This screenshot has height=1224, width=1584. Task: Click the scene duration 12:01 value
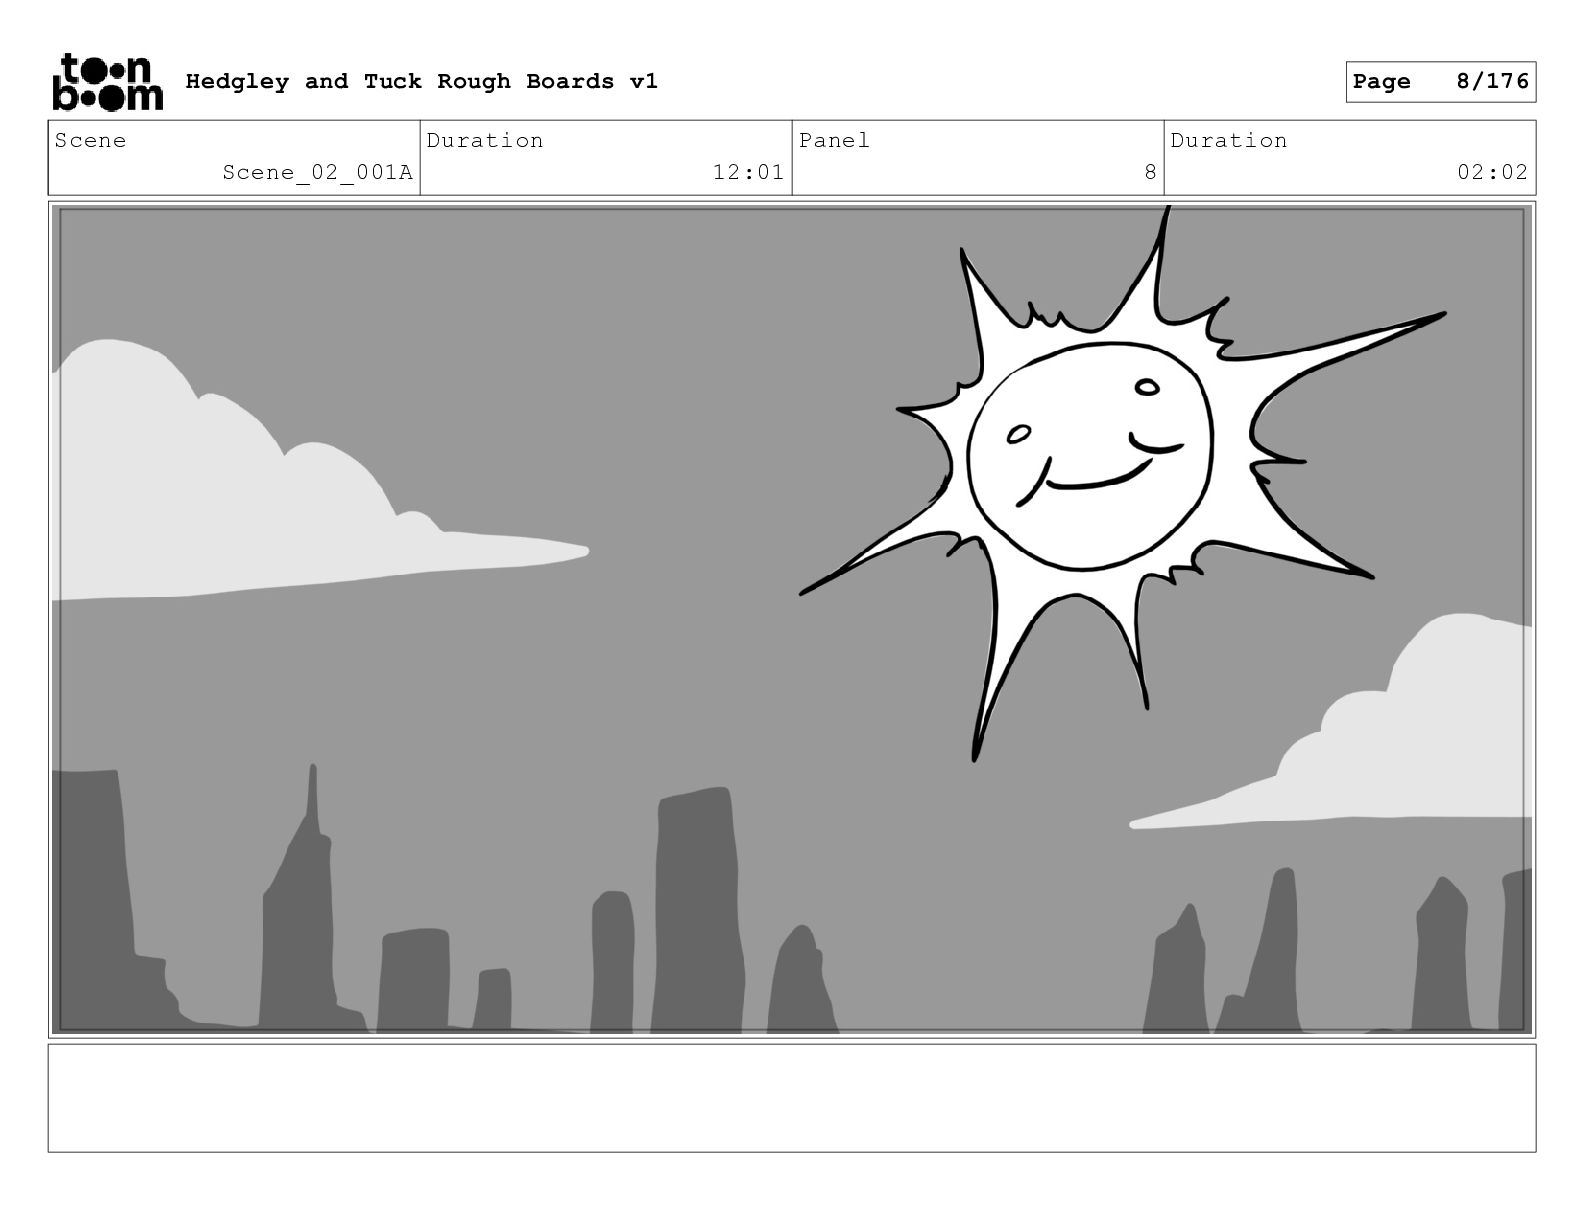click(x=748, y=172)
